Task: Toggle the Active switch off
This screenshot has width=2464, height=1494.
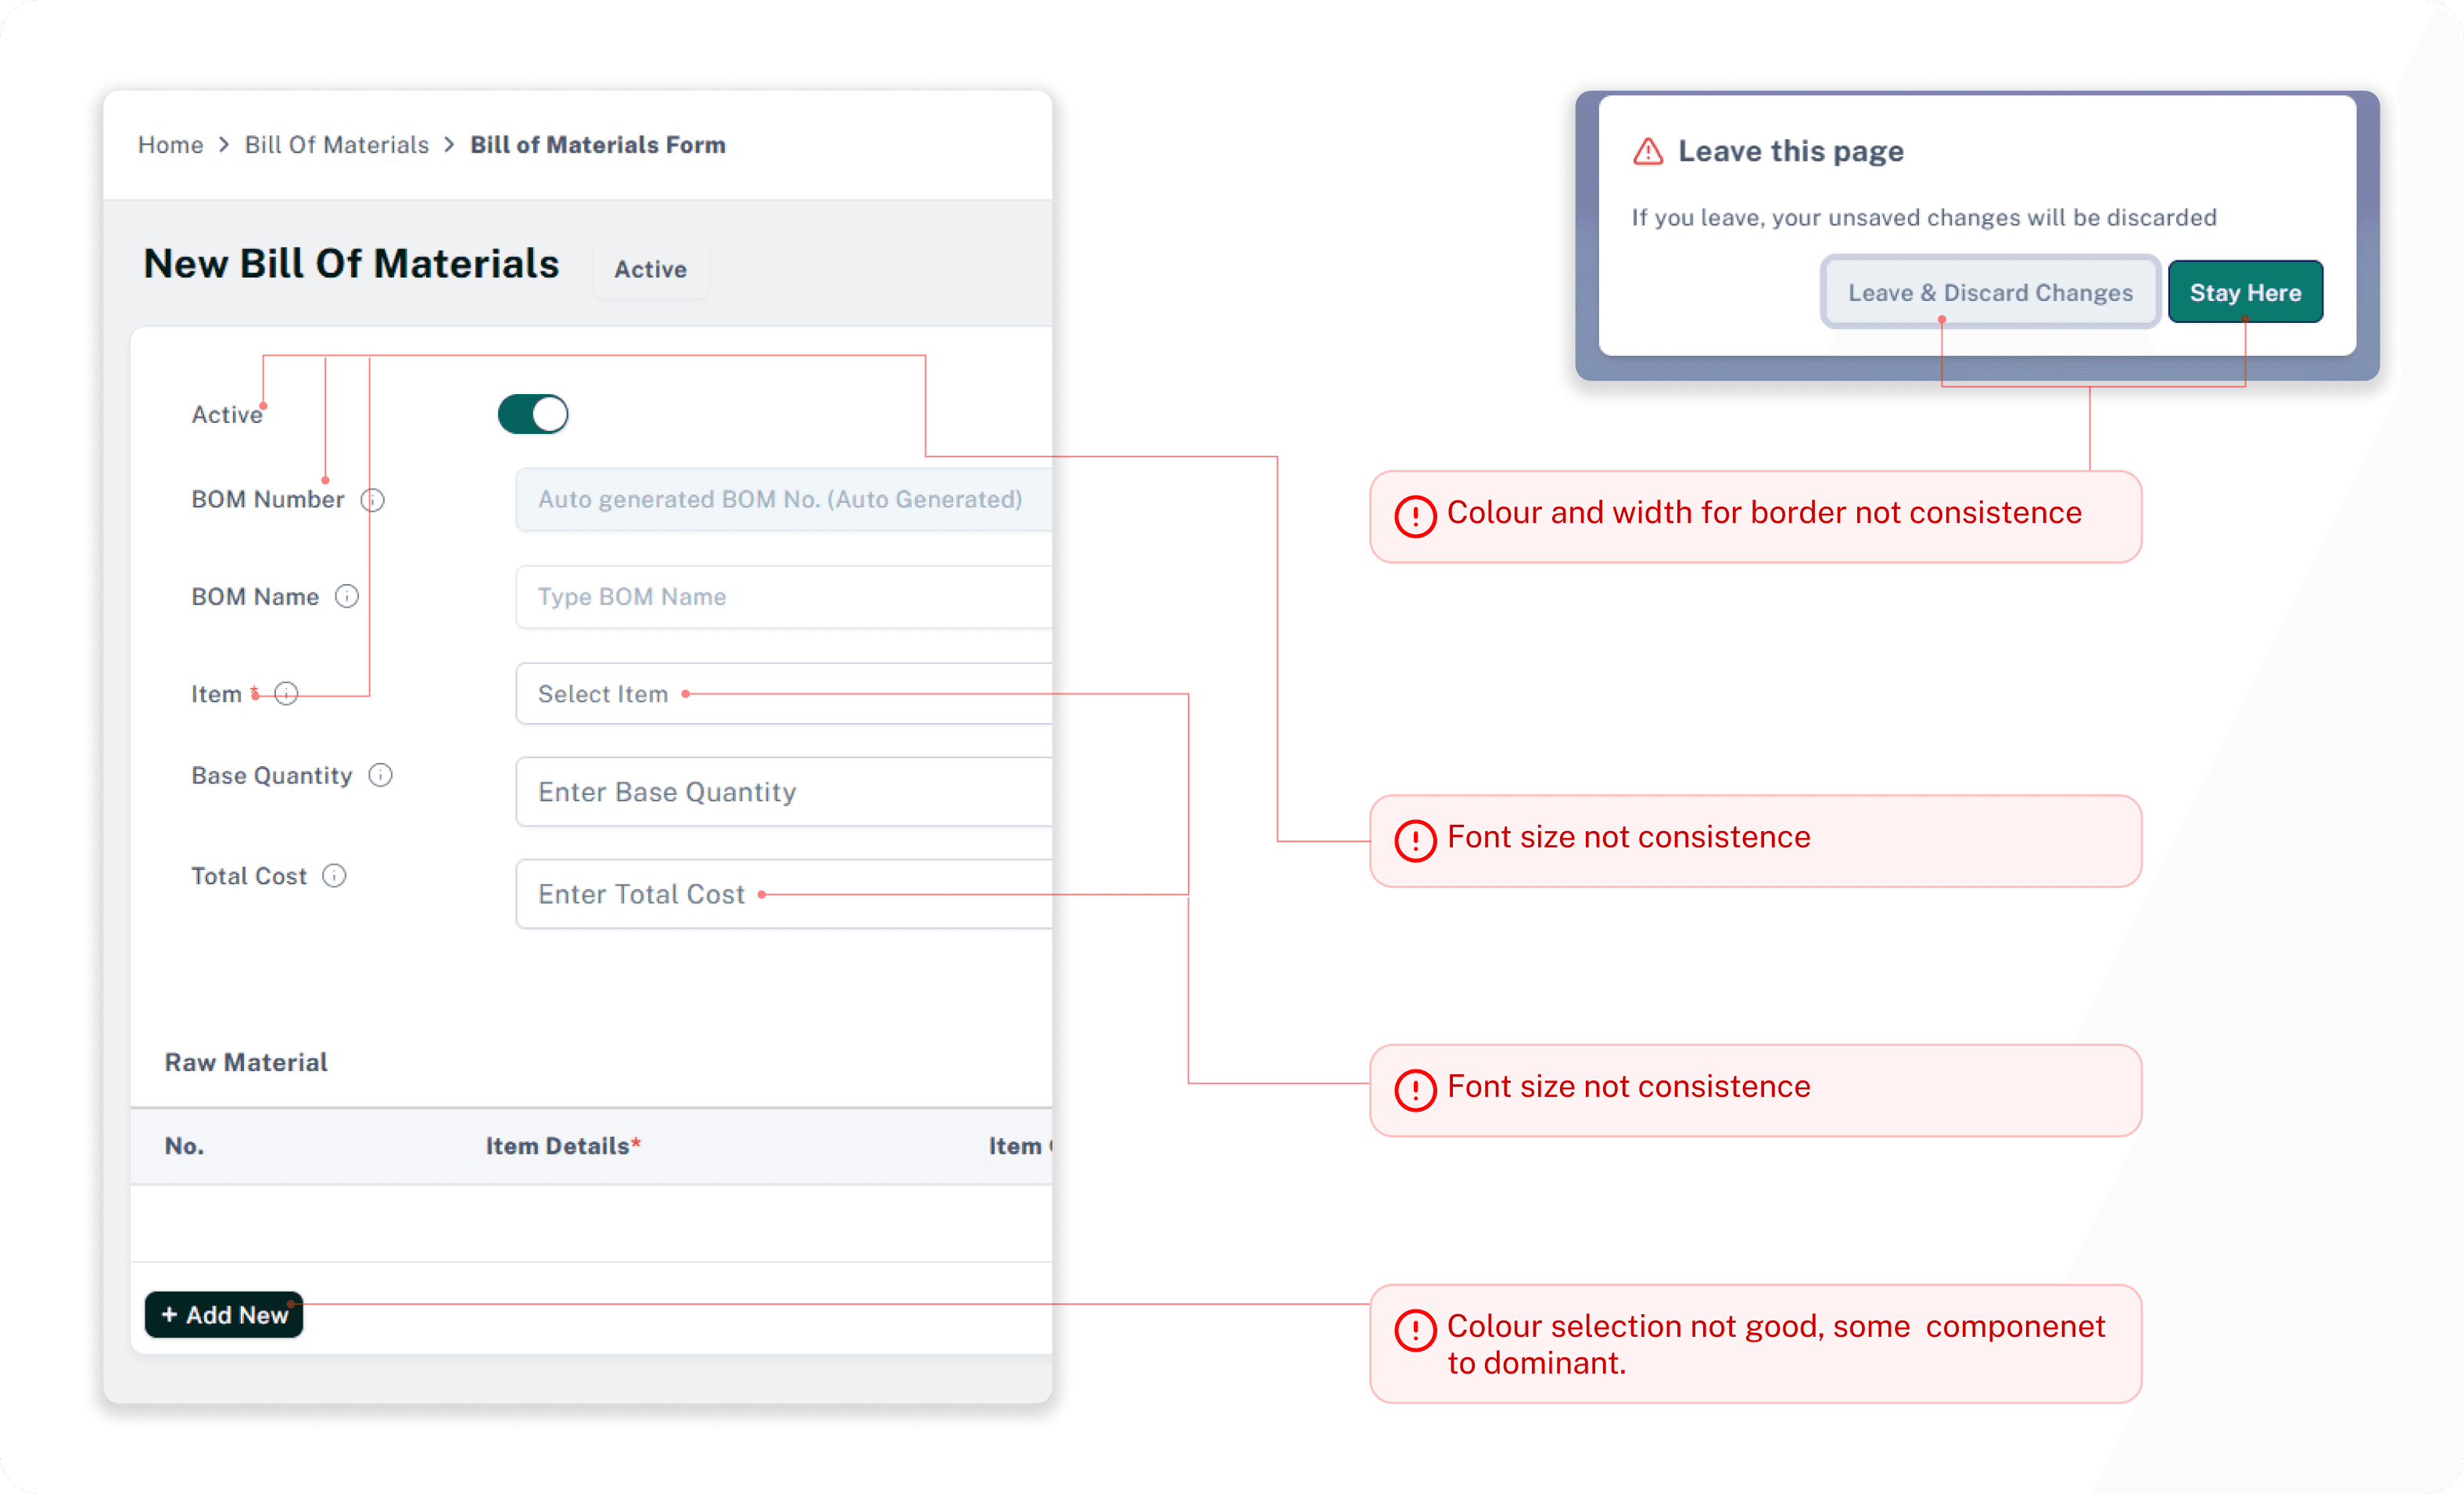Action: (533, 413)
